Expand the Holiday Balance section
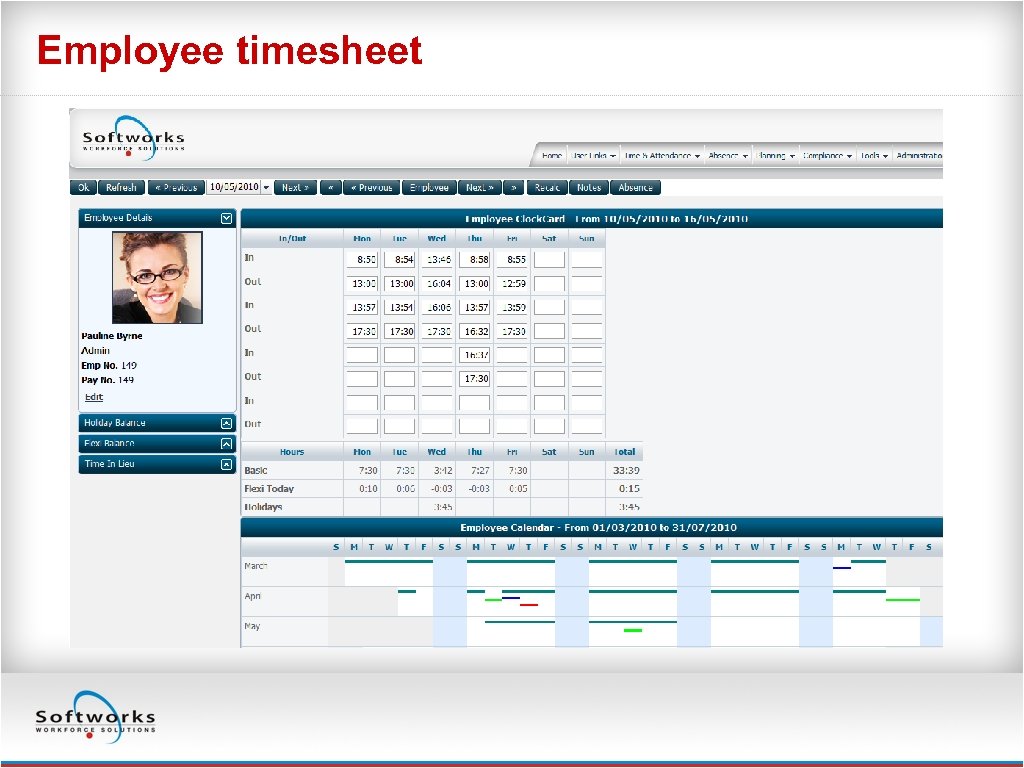This screenshot has height=768, width=1024. pos(227,422)
